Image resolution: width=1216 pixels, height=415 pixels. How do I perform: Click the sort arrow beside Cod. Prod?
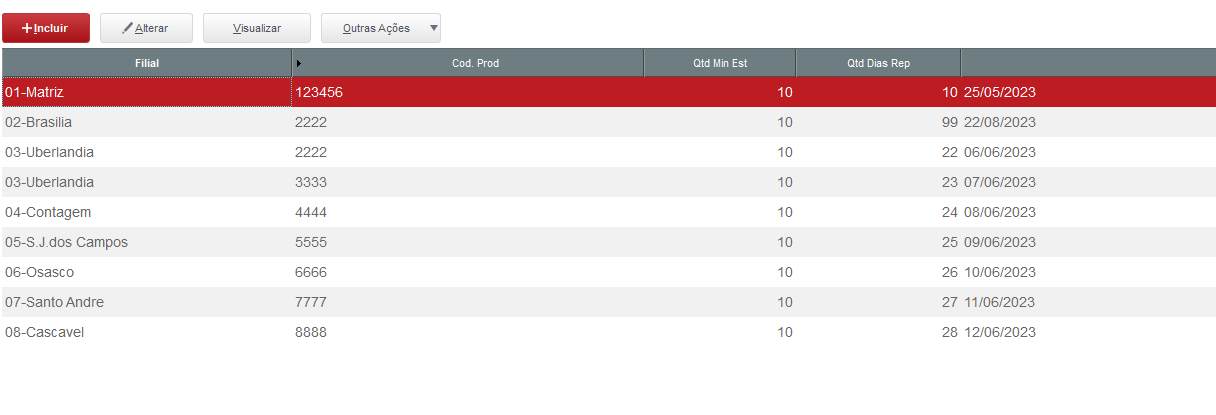pos(299,63)
